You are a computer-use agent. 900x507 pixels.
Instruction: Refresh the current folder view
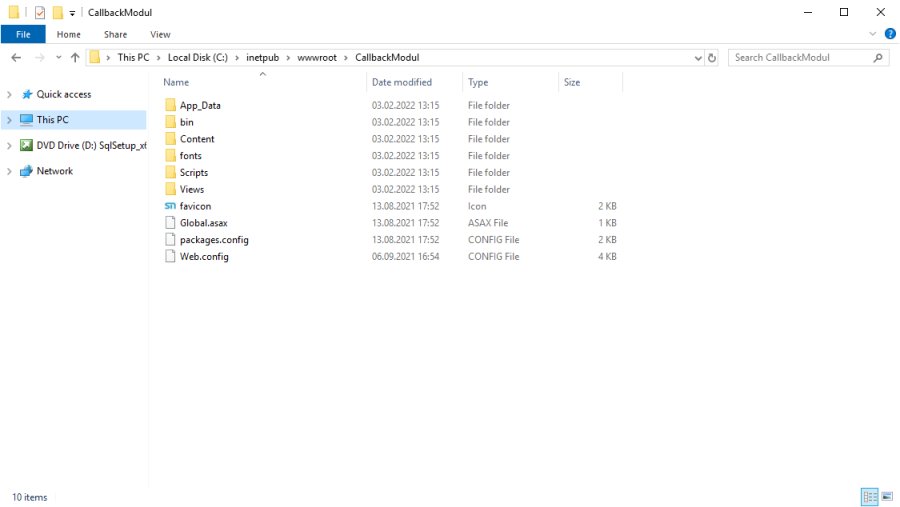point(712,58)
